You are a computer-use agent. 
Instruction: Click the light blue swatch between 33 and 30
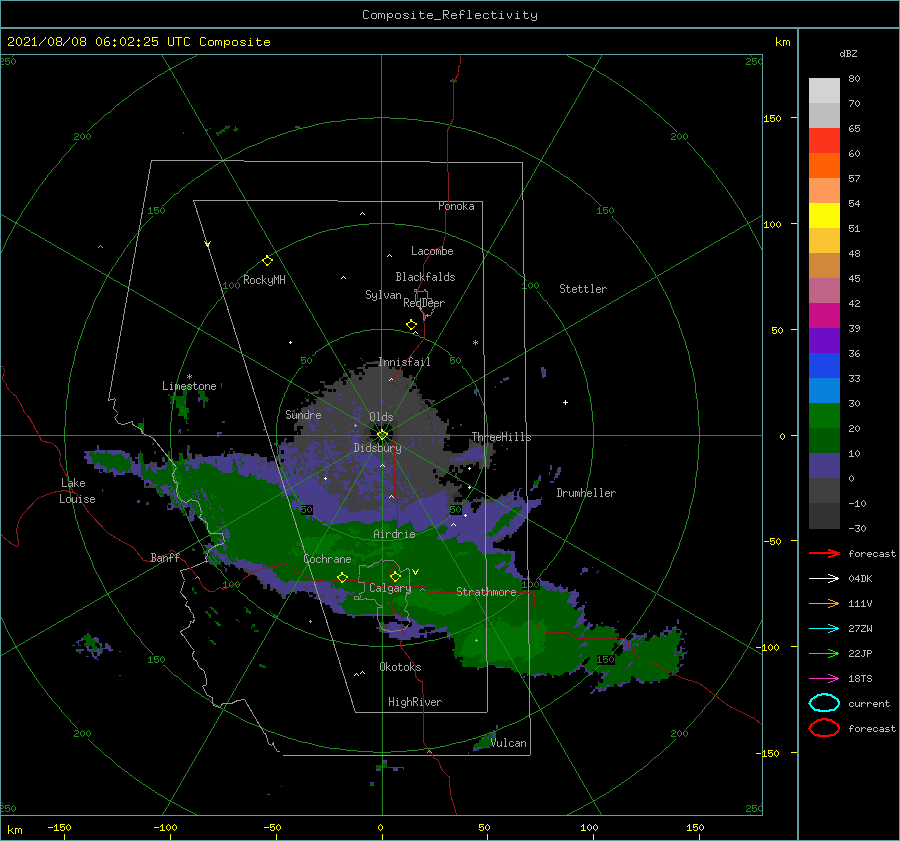click(824, 390)
